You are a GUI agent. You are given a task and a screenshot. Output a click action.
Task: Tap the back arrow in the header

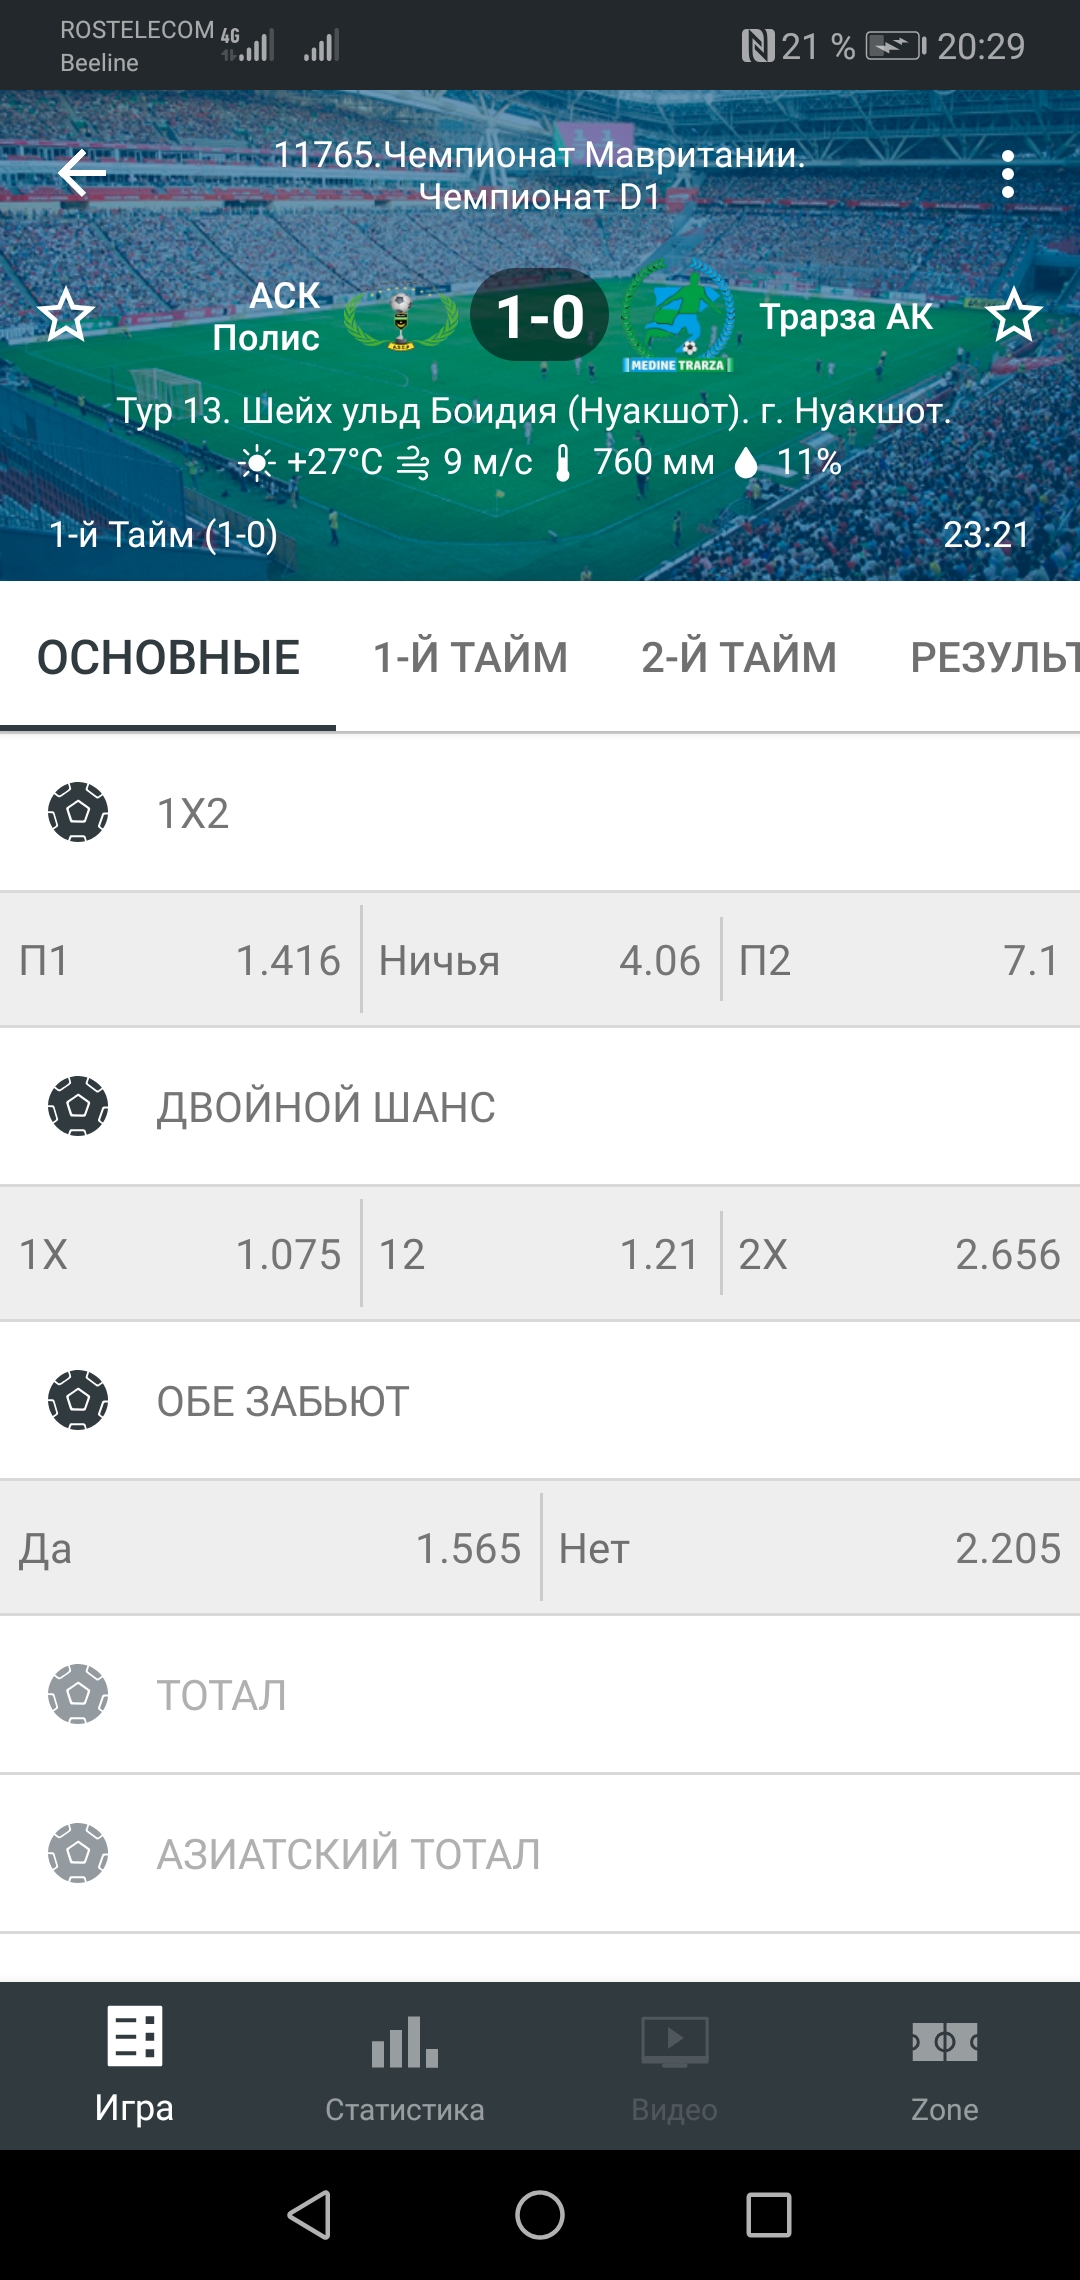point(82,174)
